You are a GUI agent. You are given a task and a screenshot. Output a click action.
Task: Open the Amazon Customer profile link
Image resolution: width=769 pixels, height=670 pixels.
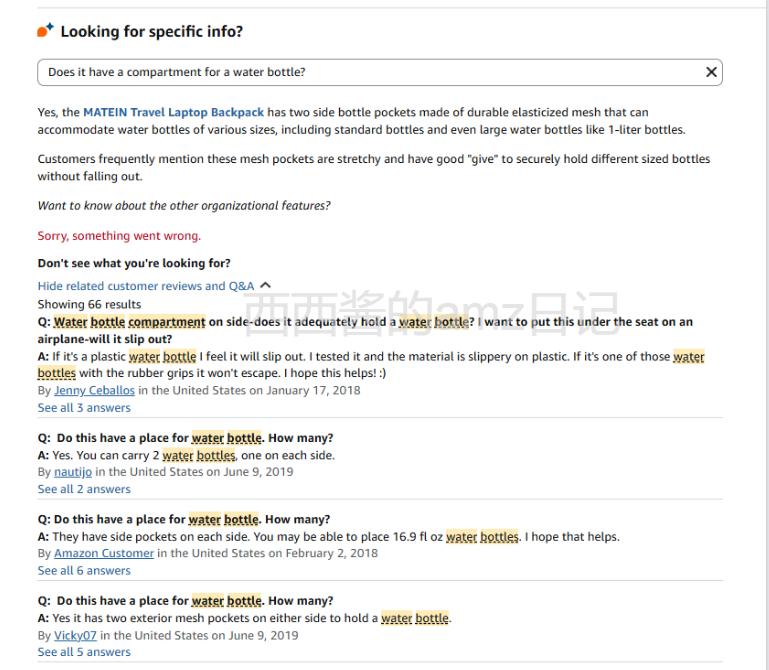104,553
